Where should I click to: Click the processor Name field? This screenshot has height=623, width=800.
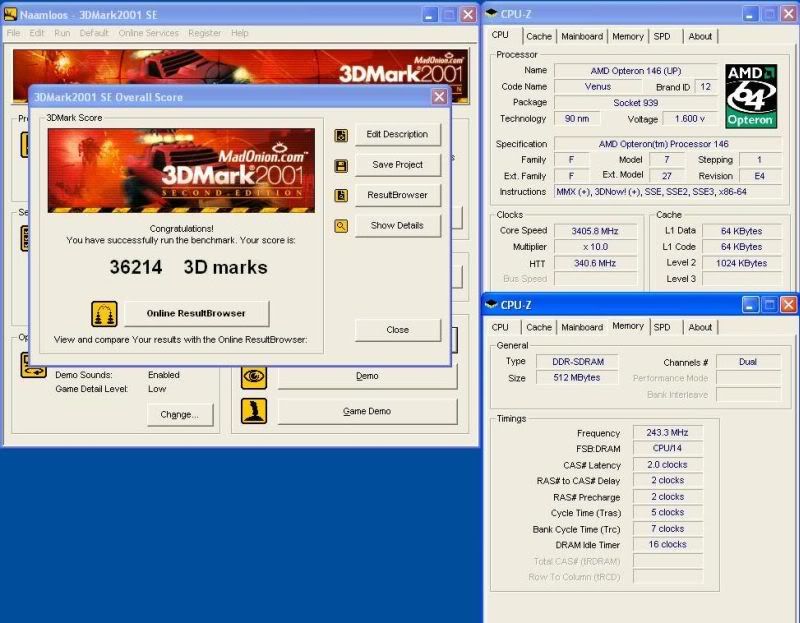coord(636,71)
